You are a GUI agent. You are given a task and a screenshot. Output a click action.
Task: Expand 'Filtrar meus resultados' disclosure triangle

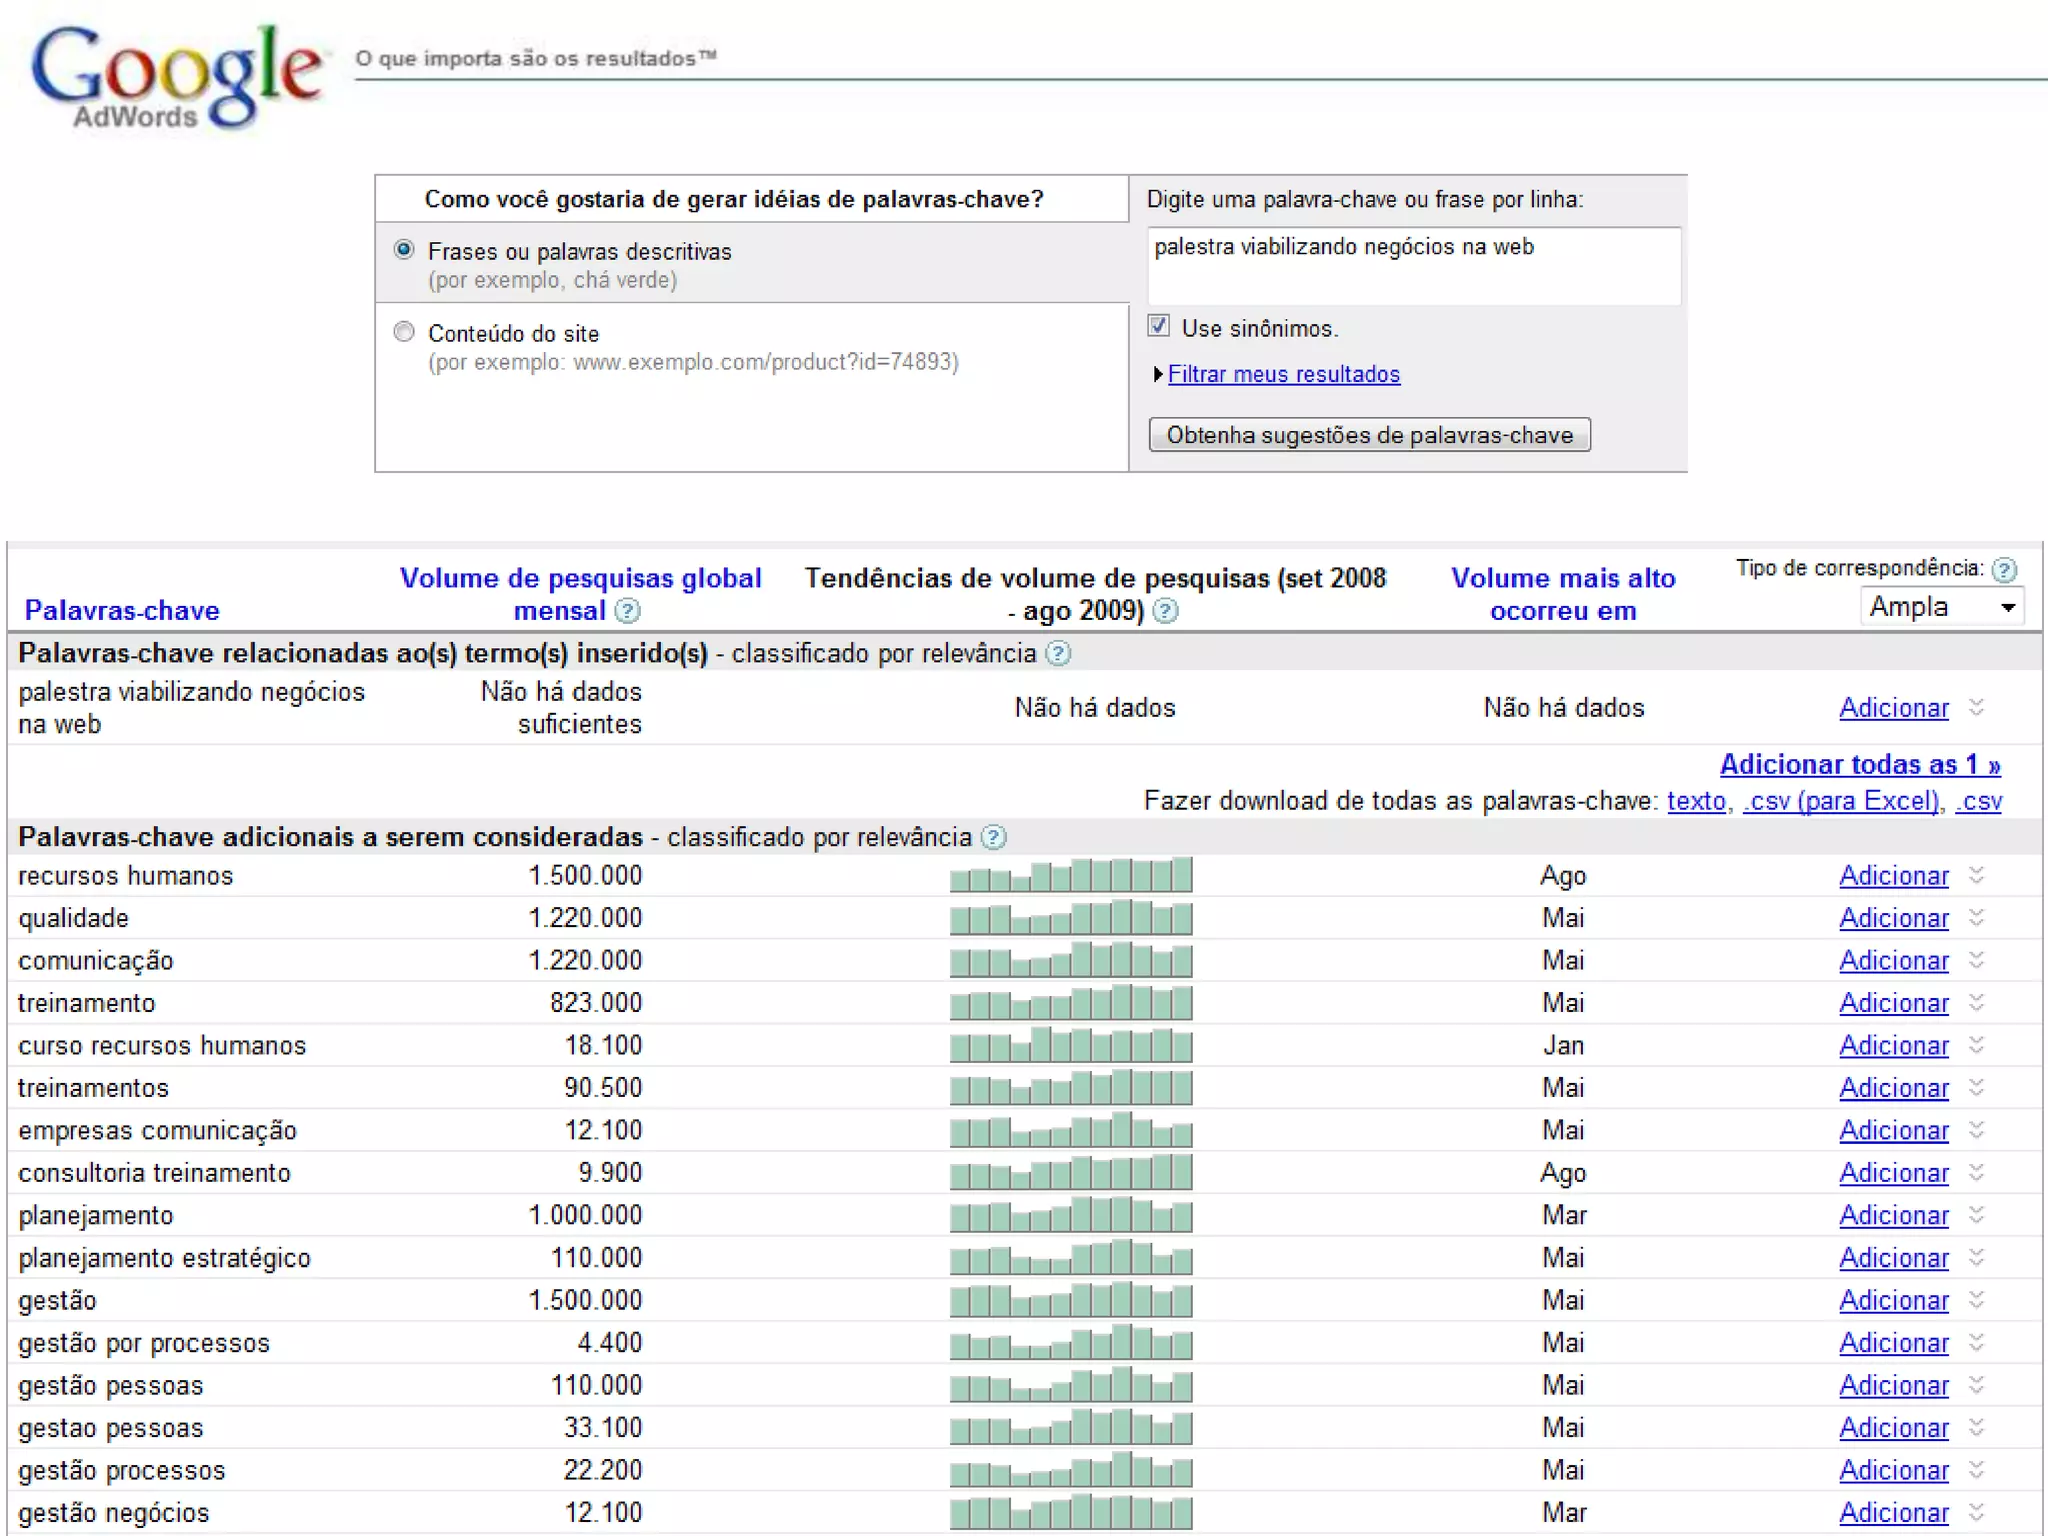1158,375
